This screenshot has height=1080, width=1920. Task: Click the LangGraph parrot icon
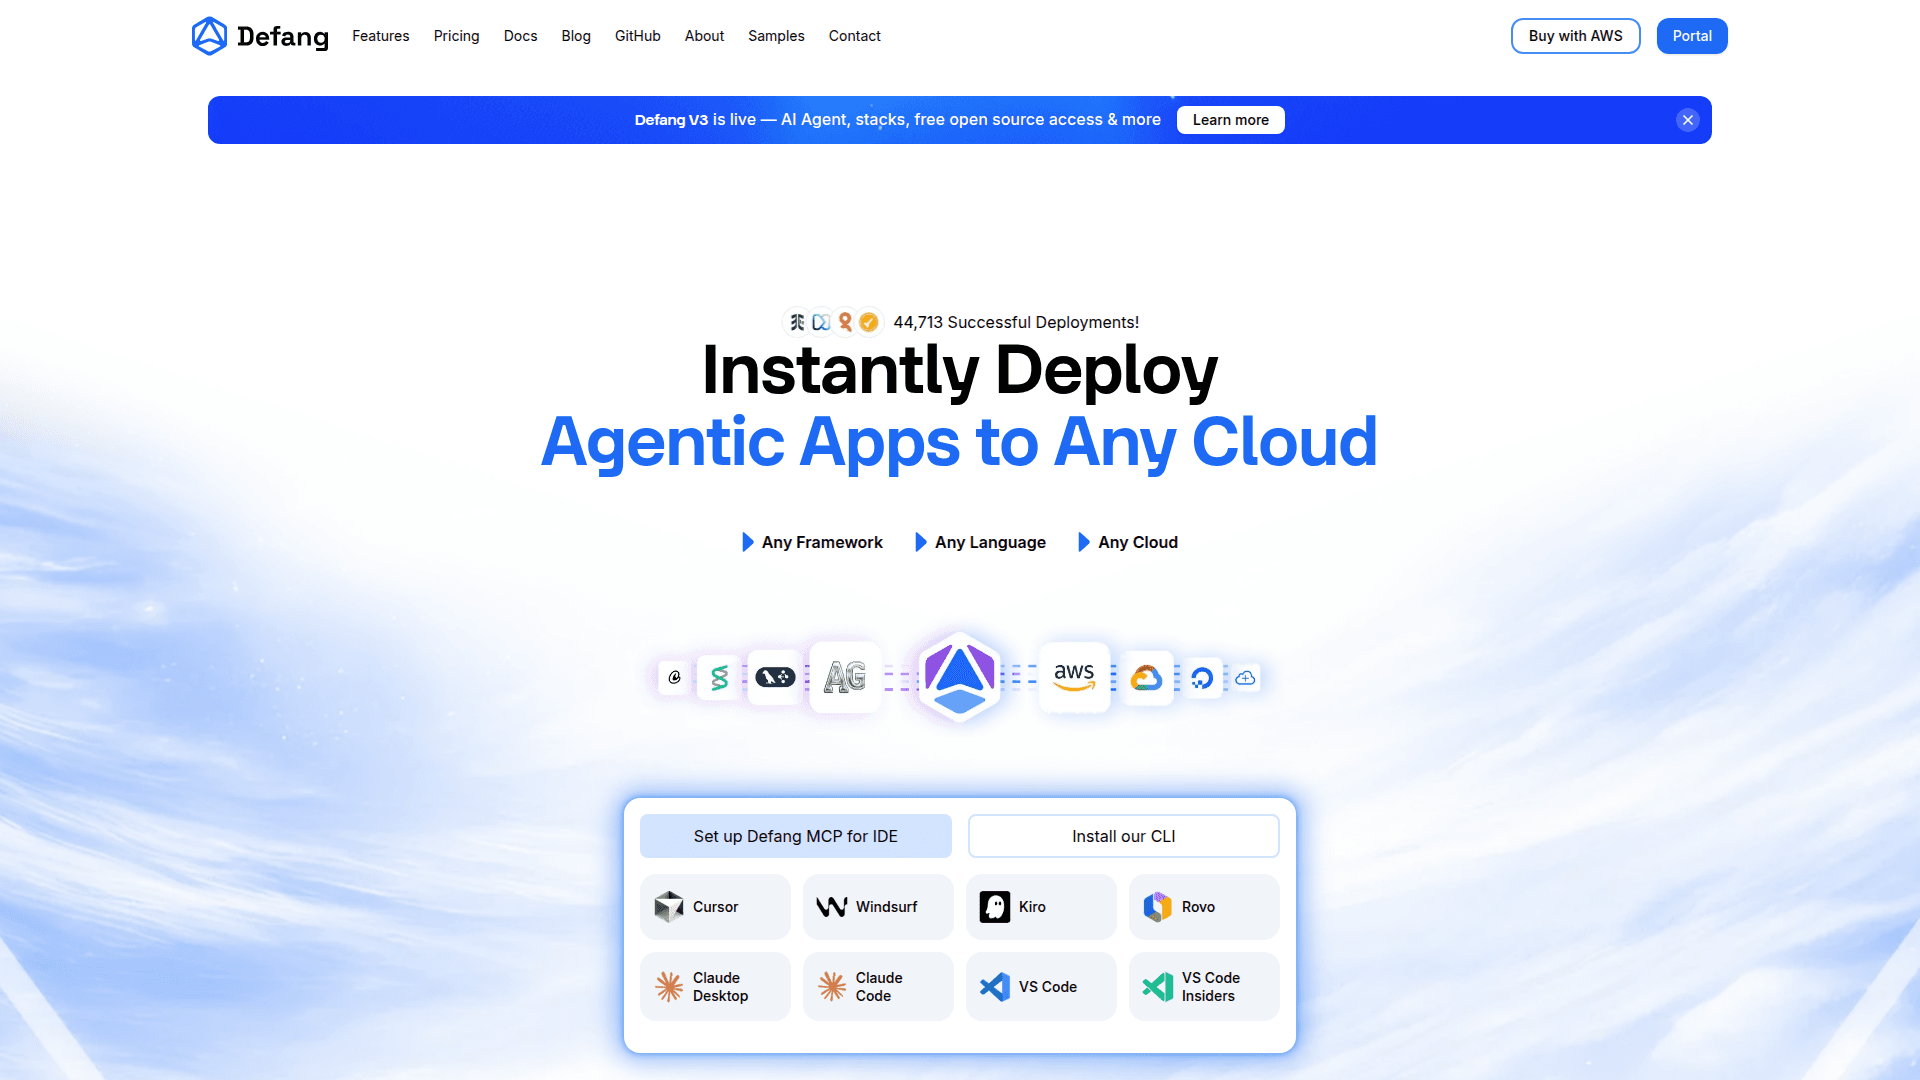pyautogui.click(x=775, y=677)
